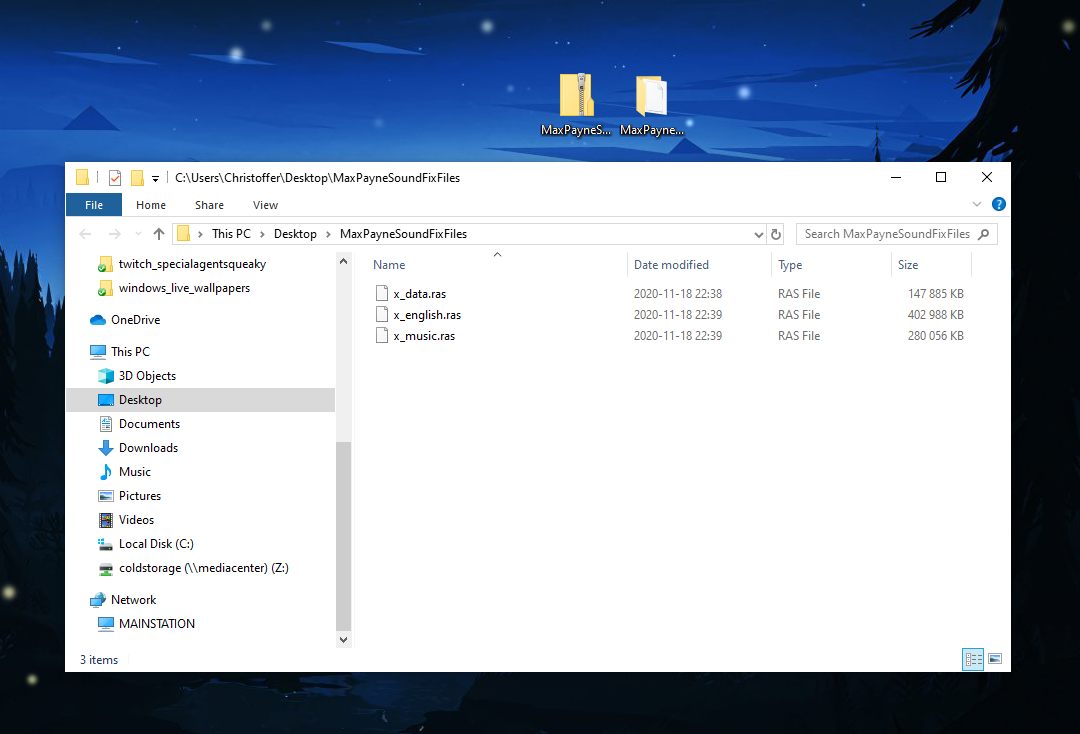Expand the ribbon with the chevron arrow

point(977,204)
